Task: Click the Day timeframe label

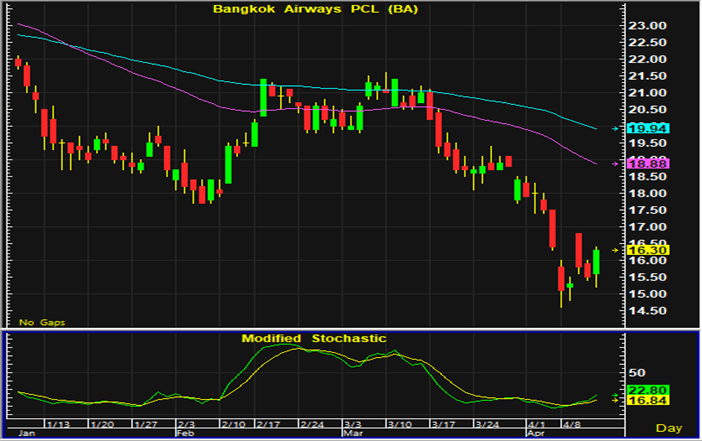Action: click(x=681, y=427)
